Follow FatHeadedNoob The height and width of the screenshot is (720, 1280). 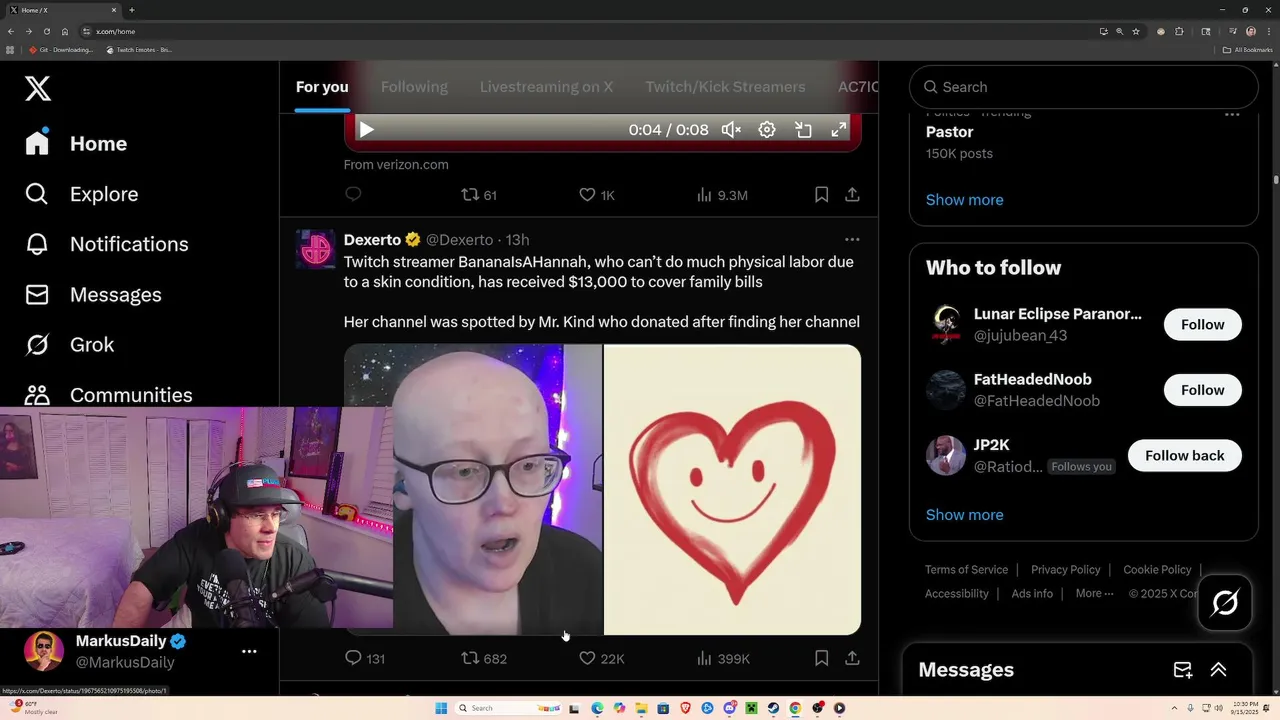click(x=1202, y=390)
